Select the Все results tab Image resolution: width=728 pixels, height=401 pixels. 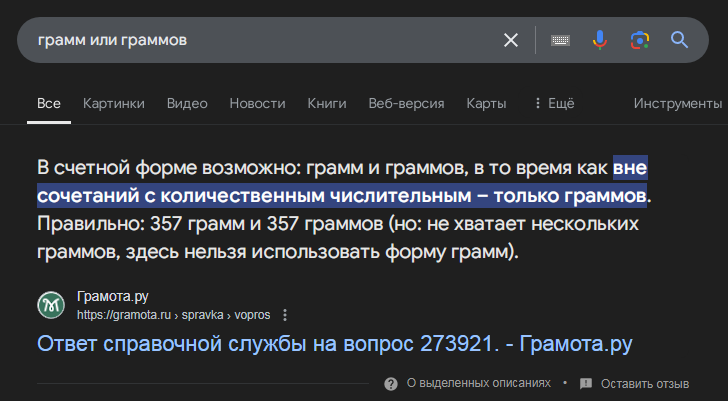pyautogui.click(x=49, y=103)
